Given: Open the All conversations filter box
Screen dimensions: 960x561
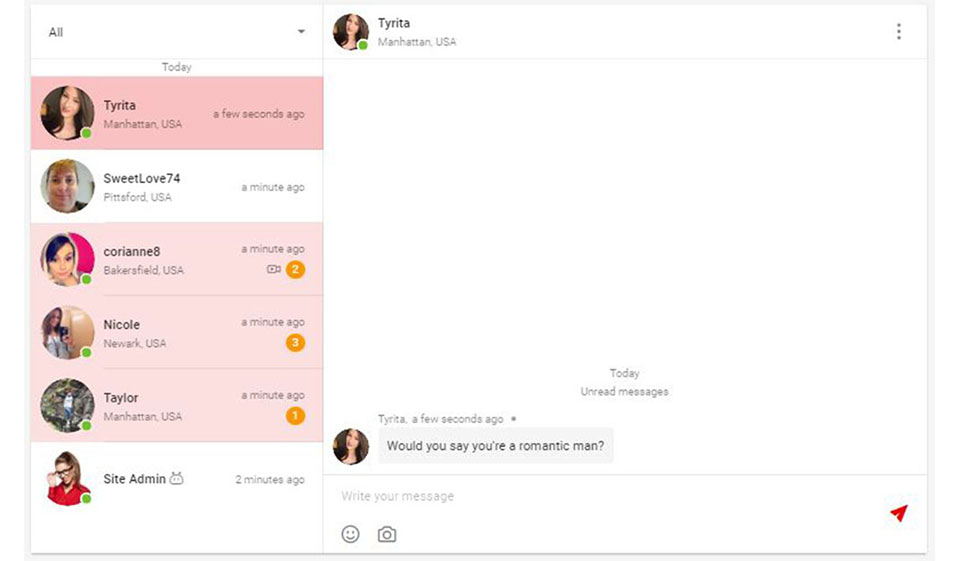Looking at the screenshot, I should click(x=170, y=32).
